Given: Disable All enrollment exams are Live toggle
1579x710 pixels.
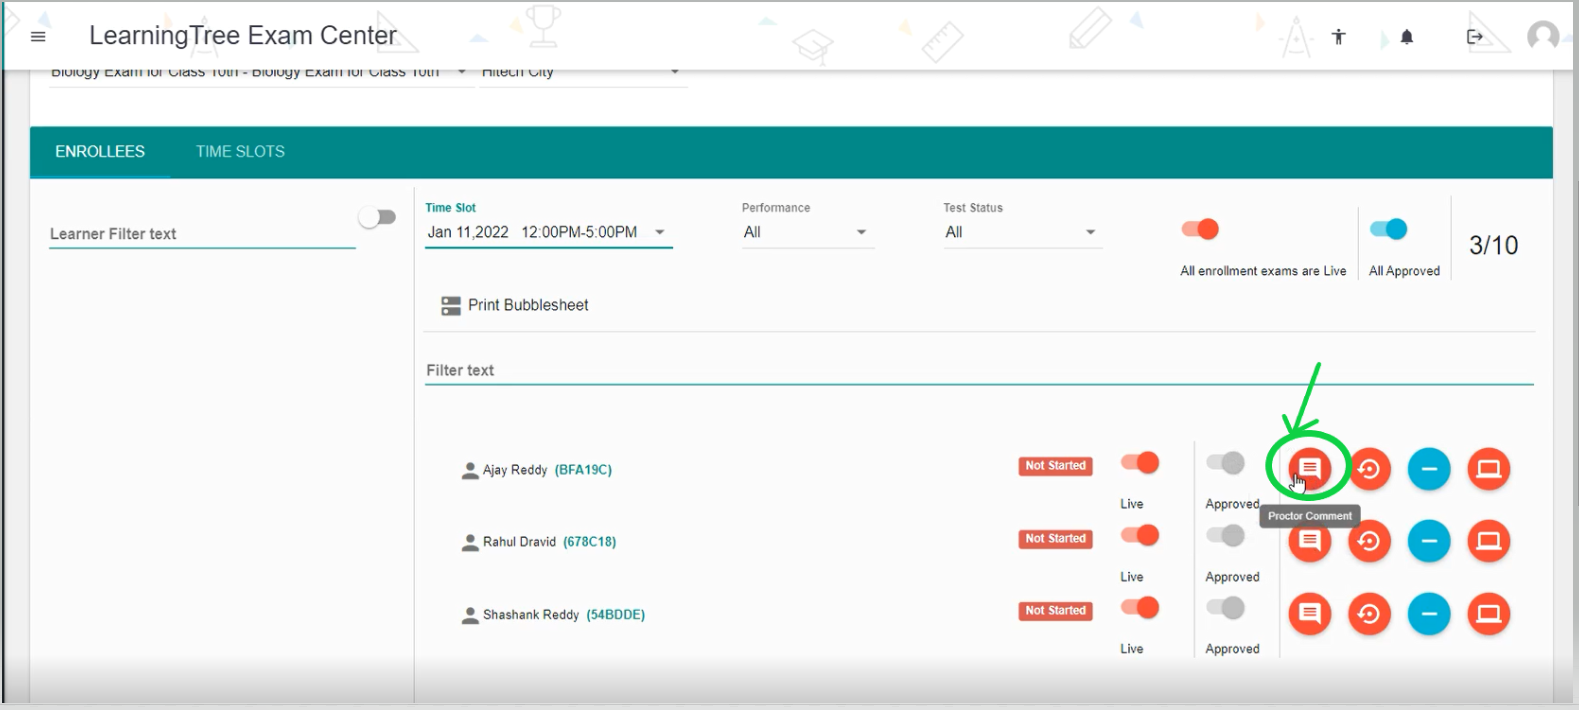Looking at the screenshot, I should [1200, 229].
